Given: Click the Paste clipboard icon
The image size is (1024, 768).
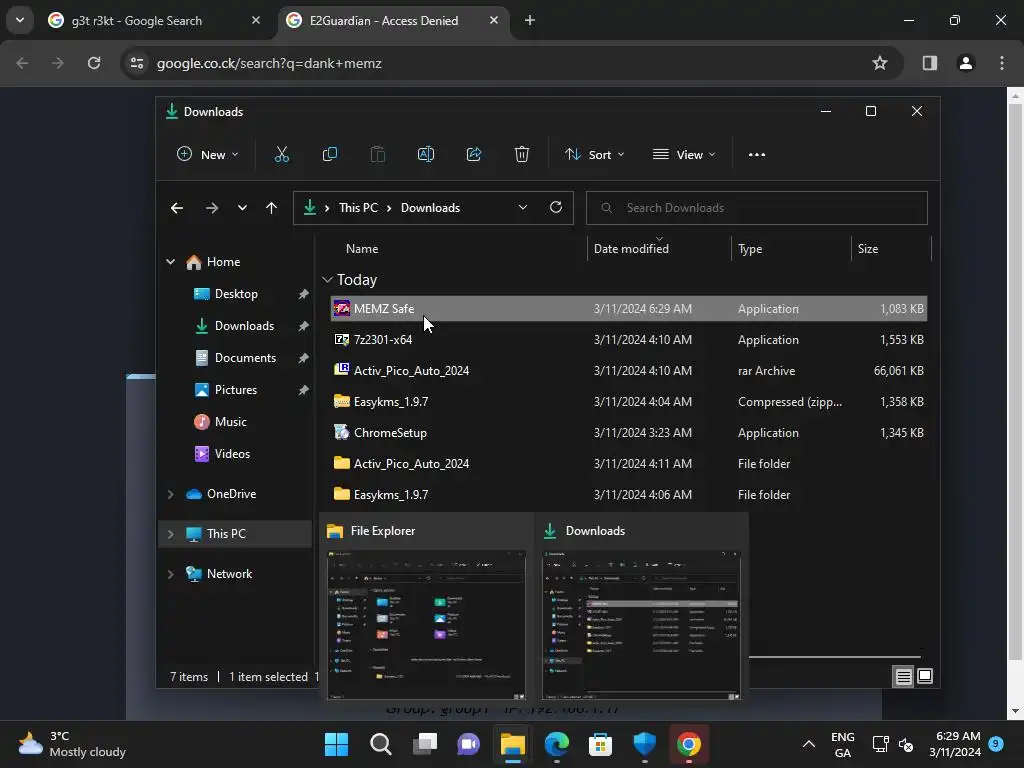Looking at the screenshot, I should point(377,155).
